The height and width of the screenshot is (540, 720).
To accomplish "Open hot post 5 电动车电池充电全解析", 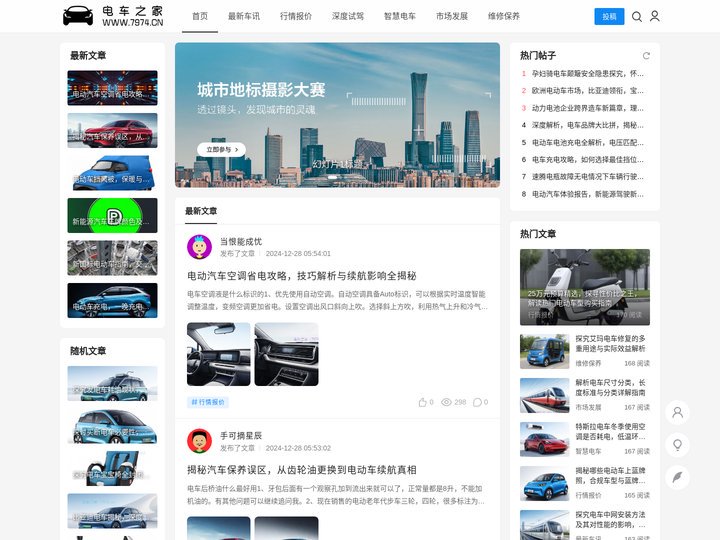I will tap(587, 142).
